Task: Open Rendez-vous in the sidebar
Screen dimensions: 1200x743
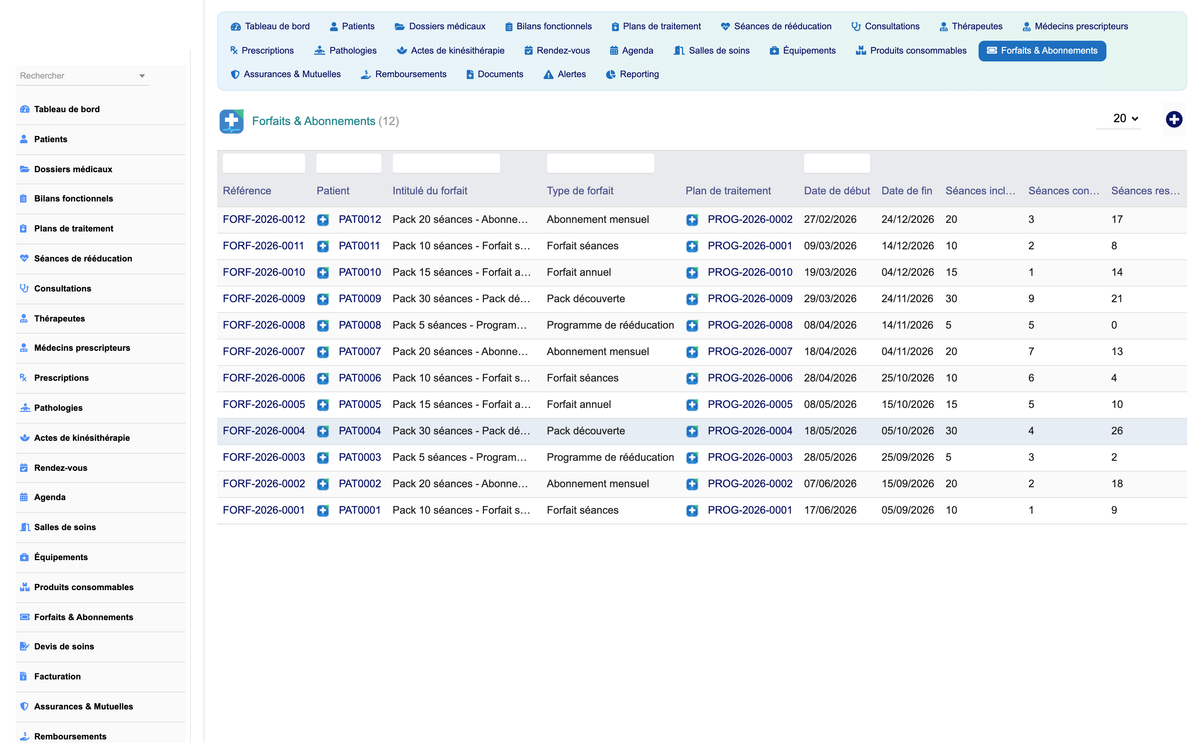Action: (61, 468)
